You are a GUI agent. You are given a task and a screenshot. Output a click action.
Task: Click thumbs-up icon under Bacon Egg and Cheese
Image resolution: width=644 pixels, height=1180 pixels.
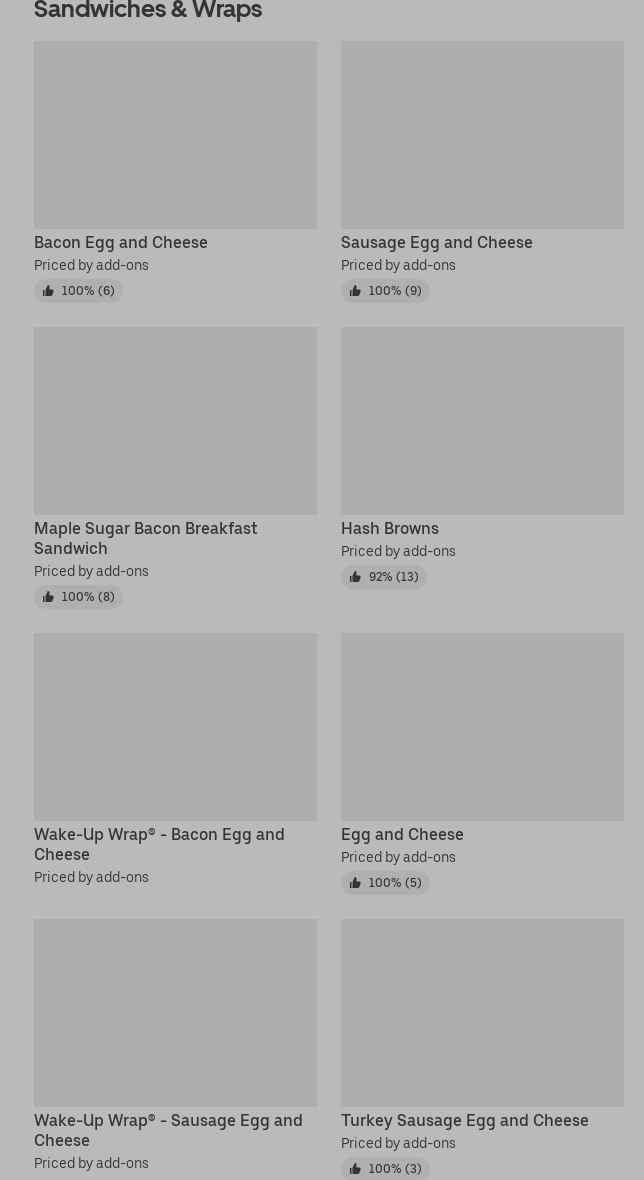pyautogui.click(x=48, y=290)
